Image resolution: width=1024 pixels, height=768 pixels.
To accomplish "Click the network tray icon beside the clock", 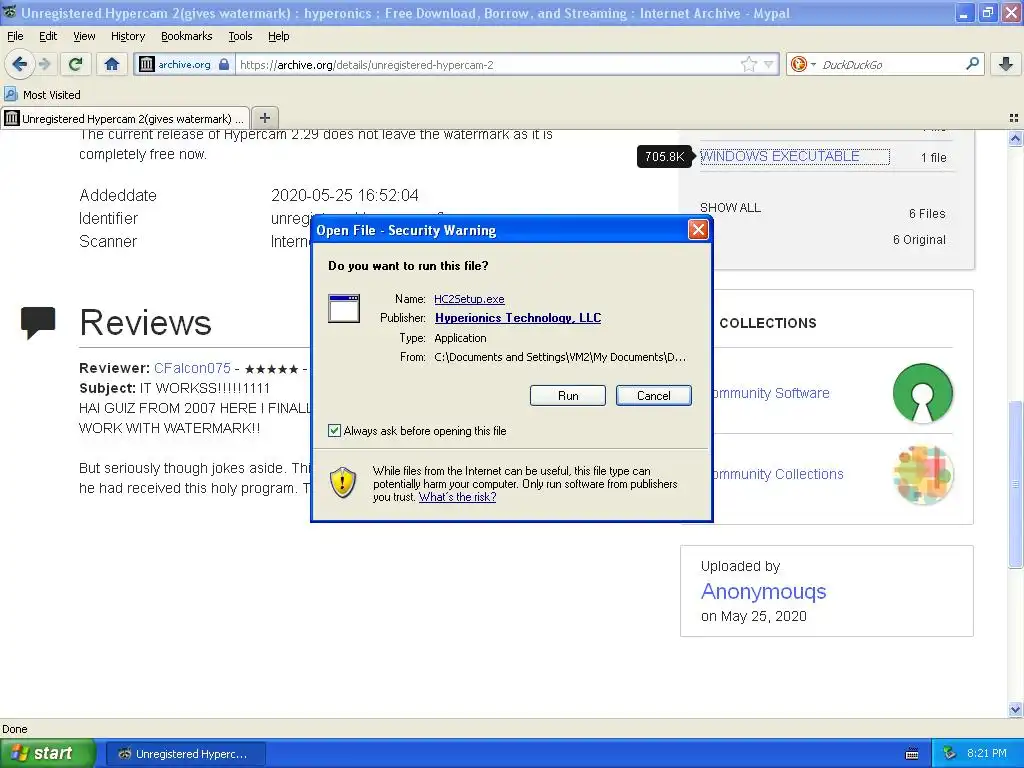I will (950, 753).
